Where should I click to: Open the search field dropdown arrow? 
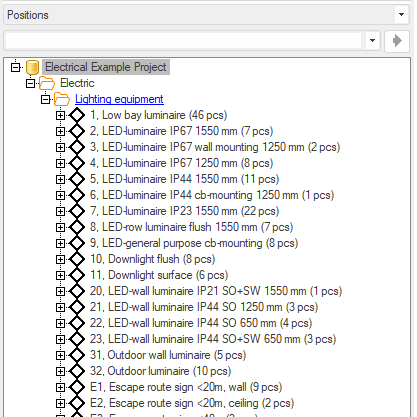(x=372, y=41)
